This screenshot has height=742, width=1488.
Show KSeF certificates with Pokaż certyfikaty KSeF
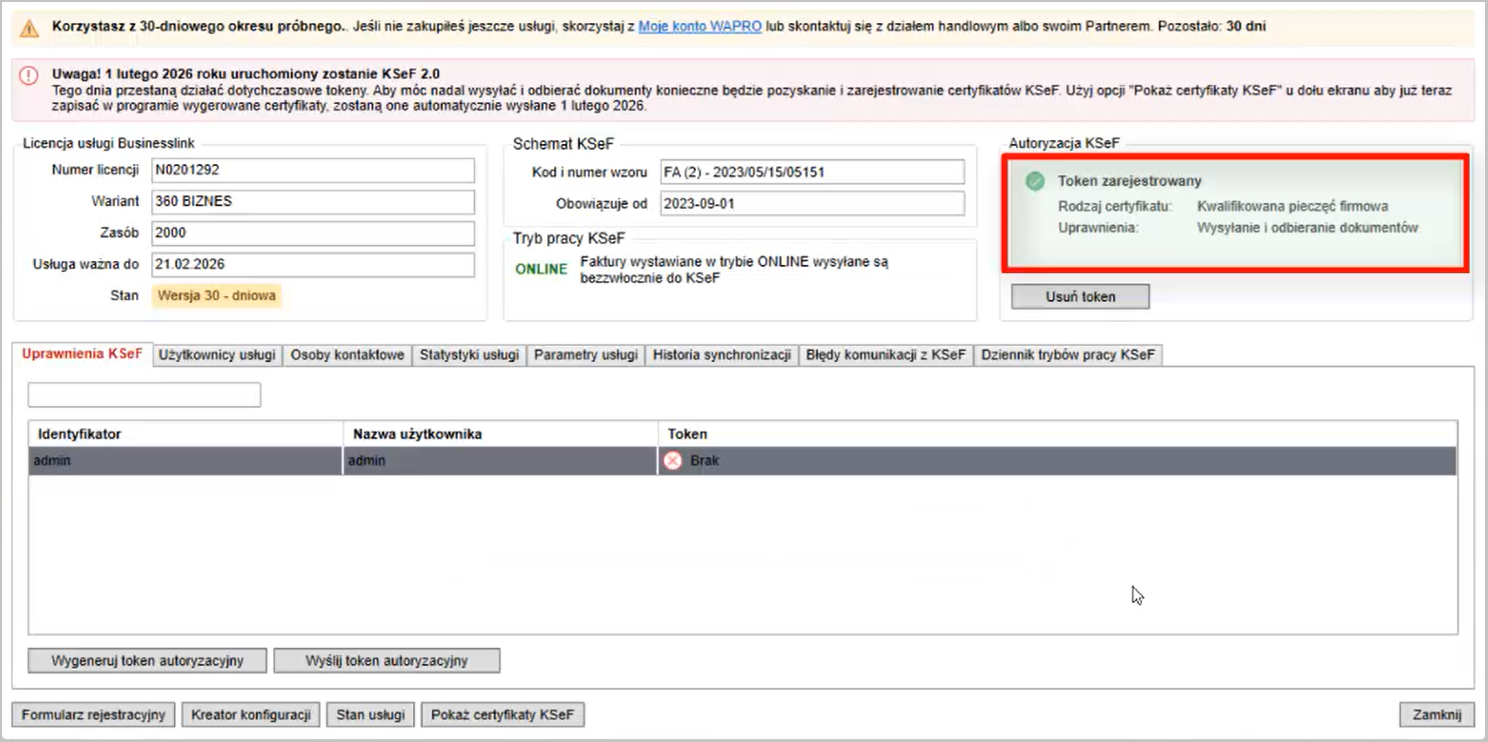503,715
